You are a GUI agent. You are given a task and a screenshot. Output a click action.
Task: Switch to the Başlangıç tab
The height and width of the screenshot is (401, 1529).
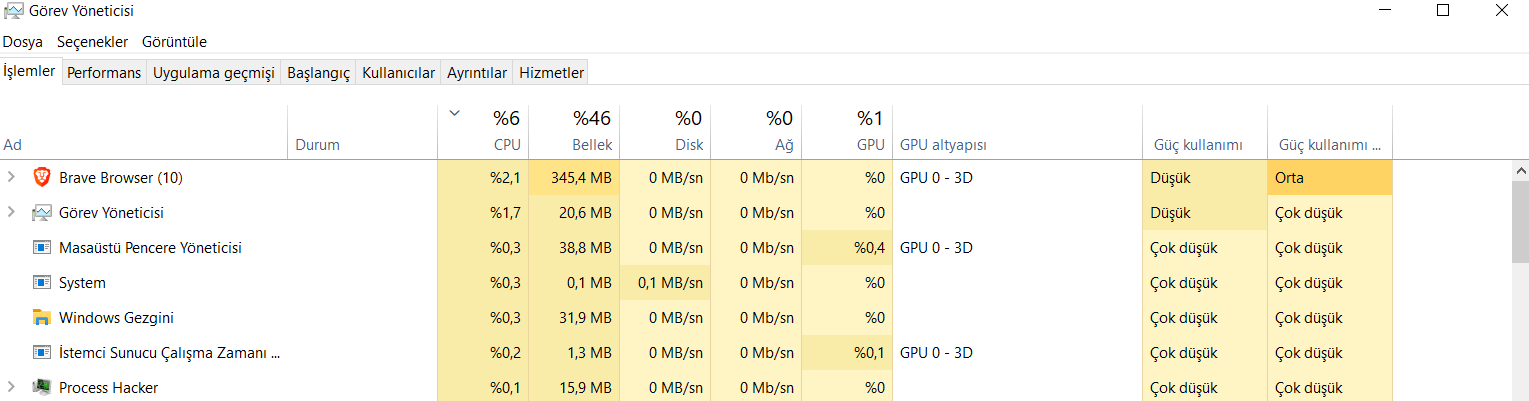(318, 73)
